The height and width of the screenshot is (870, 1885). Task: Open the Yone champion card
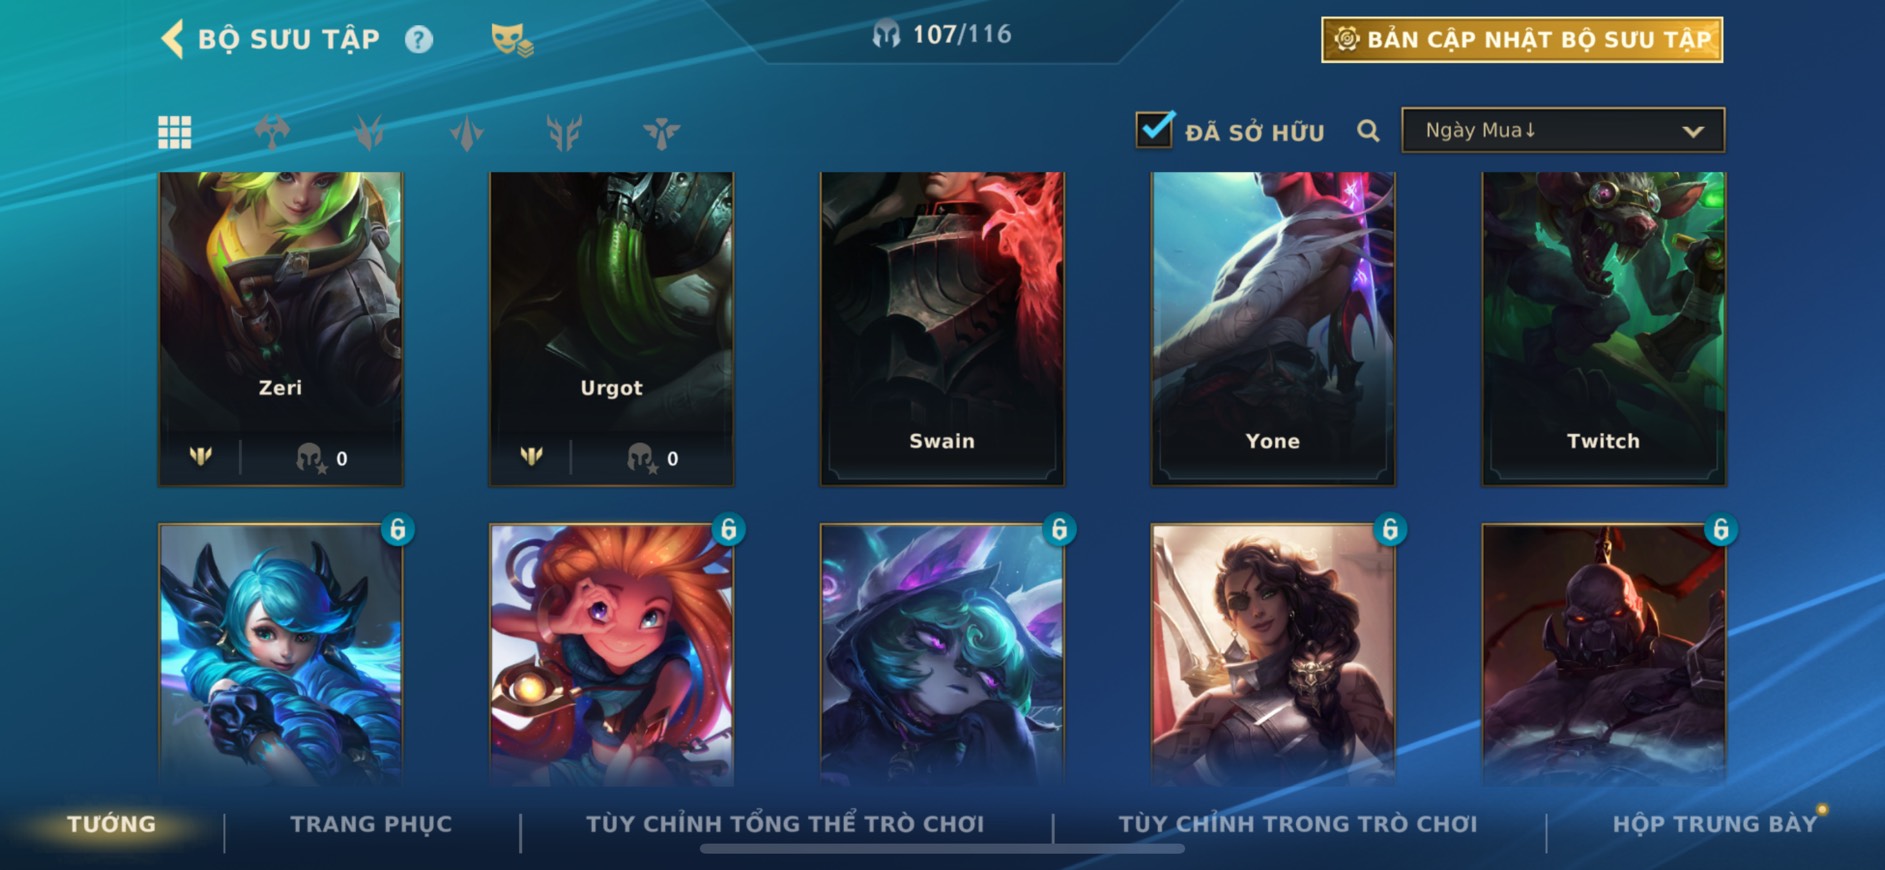click(1273, 329)
